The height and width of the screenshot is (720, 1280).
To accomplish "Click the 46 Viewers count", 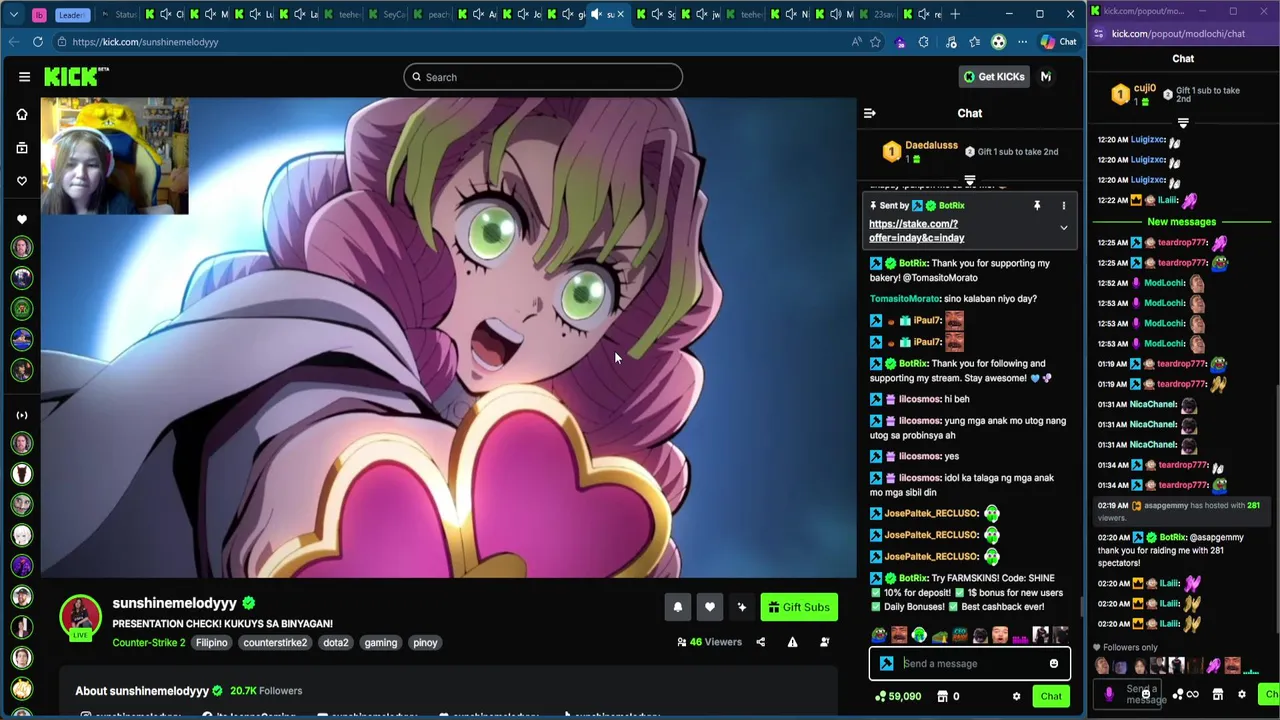I will (x=709, y=642).
